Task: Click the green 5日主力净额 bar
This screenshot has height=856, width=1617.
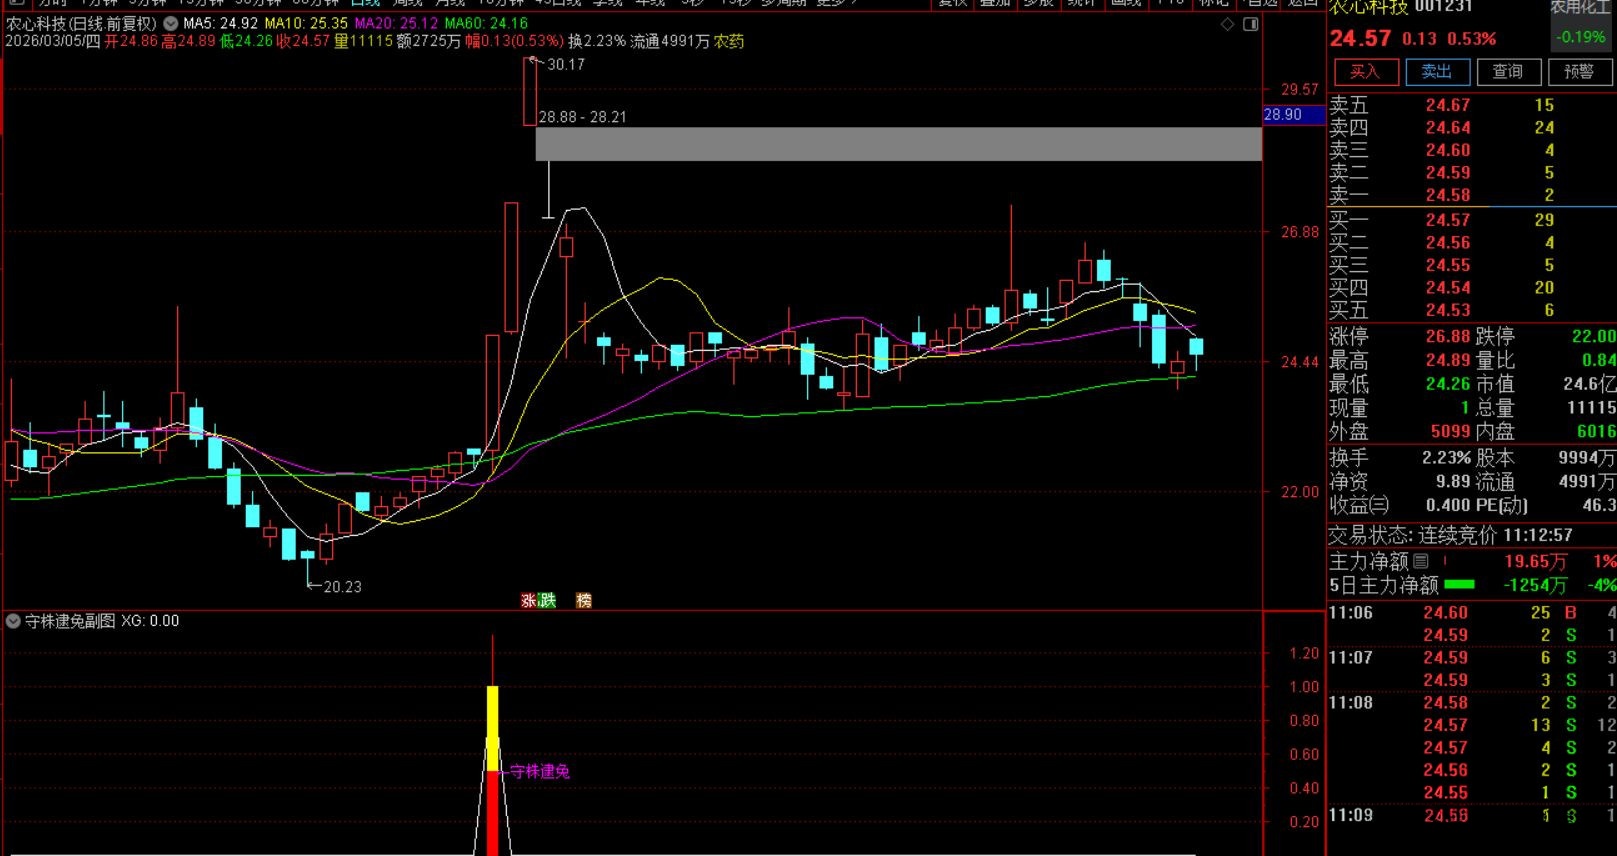Action: pyautogui.click(x=1459, y=585)
